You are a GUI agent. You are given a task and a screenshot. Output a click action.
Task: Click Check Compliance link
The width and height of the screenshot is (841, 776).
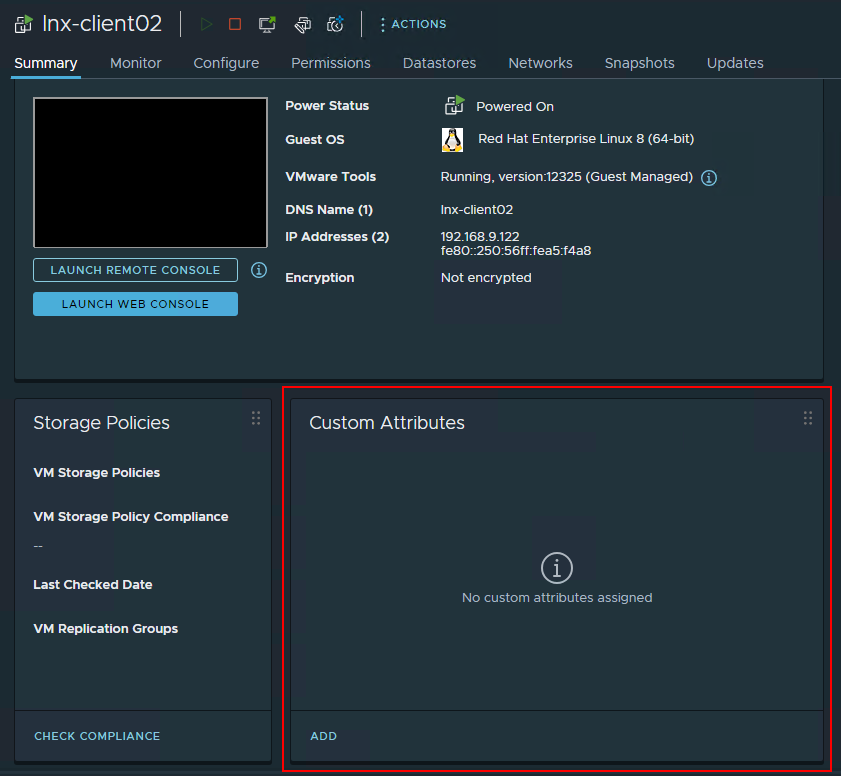(x=97, y=736)
